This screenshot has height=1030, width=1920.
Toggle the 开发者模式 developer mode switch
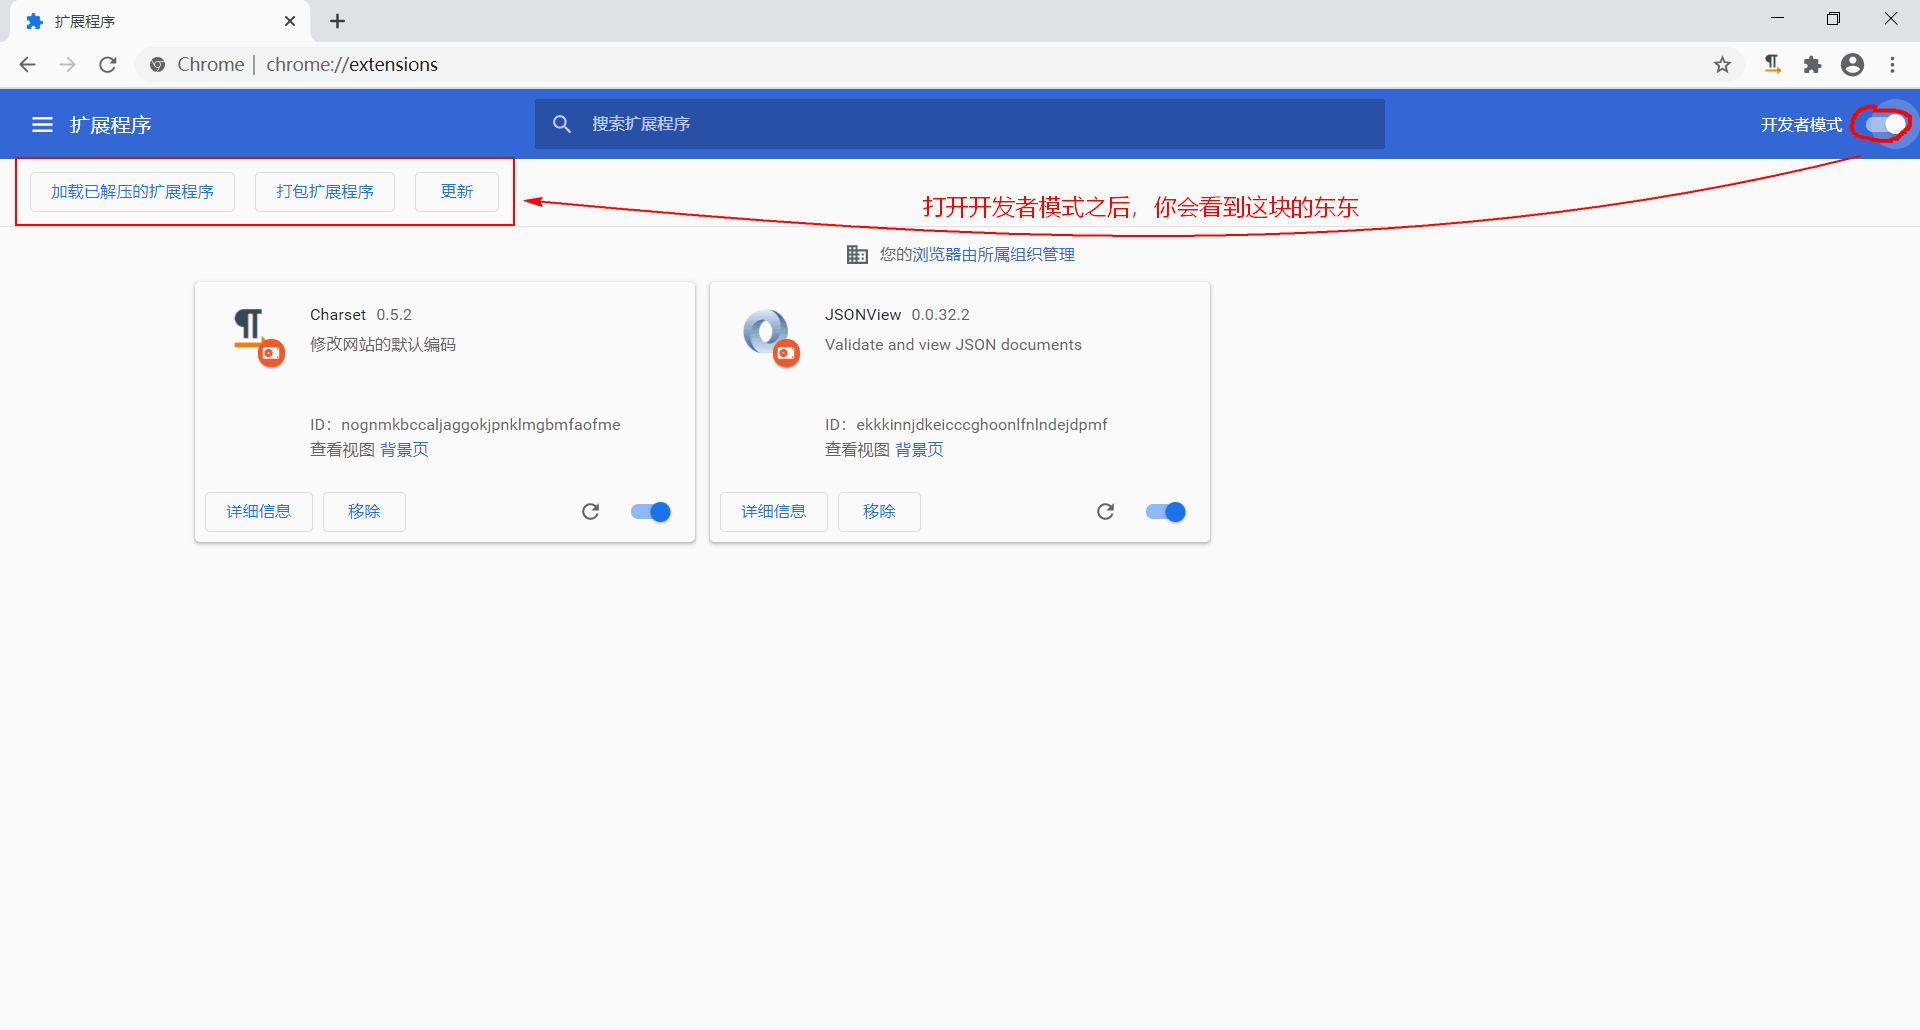click(x=1885, y=124)
